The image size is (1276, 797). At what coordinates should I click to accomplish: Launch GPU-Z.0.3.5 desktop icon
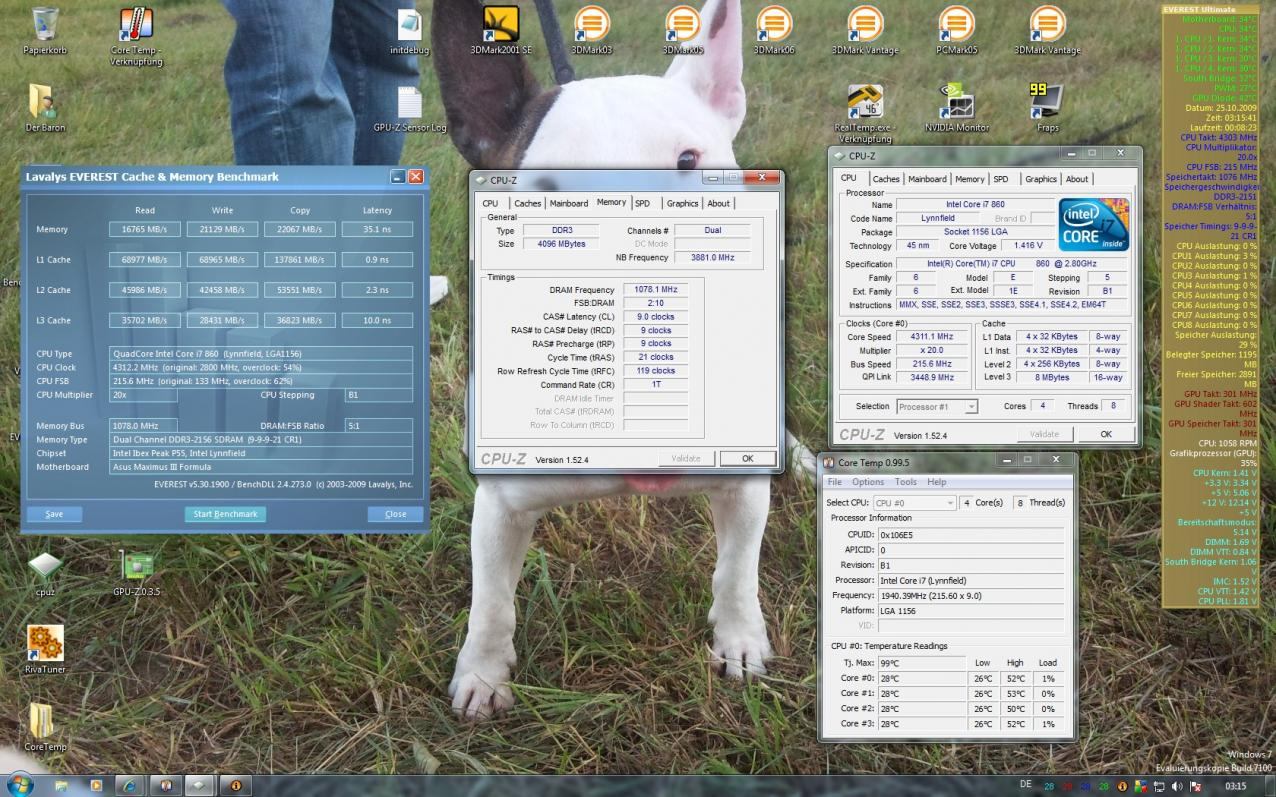136,574
